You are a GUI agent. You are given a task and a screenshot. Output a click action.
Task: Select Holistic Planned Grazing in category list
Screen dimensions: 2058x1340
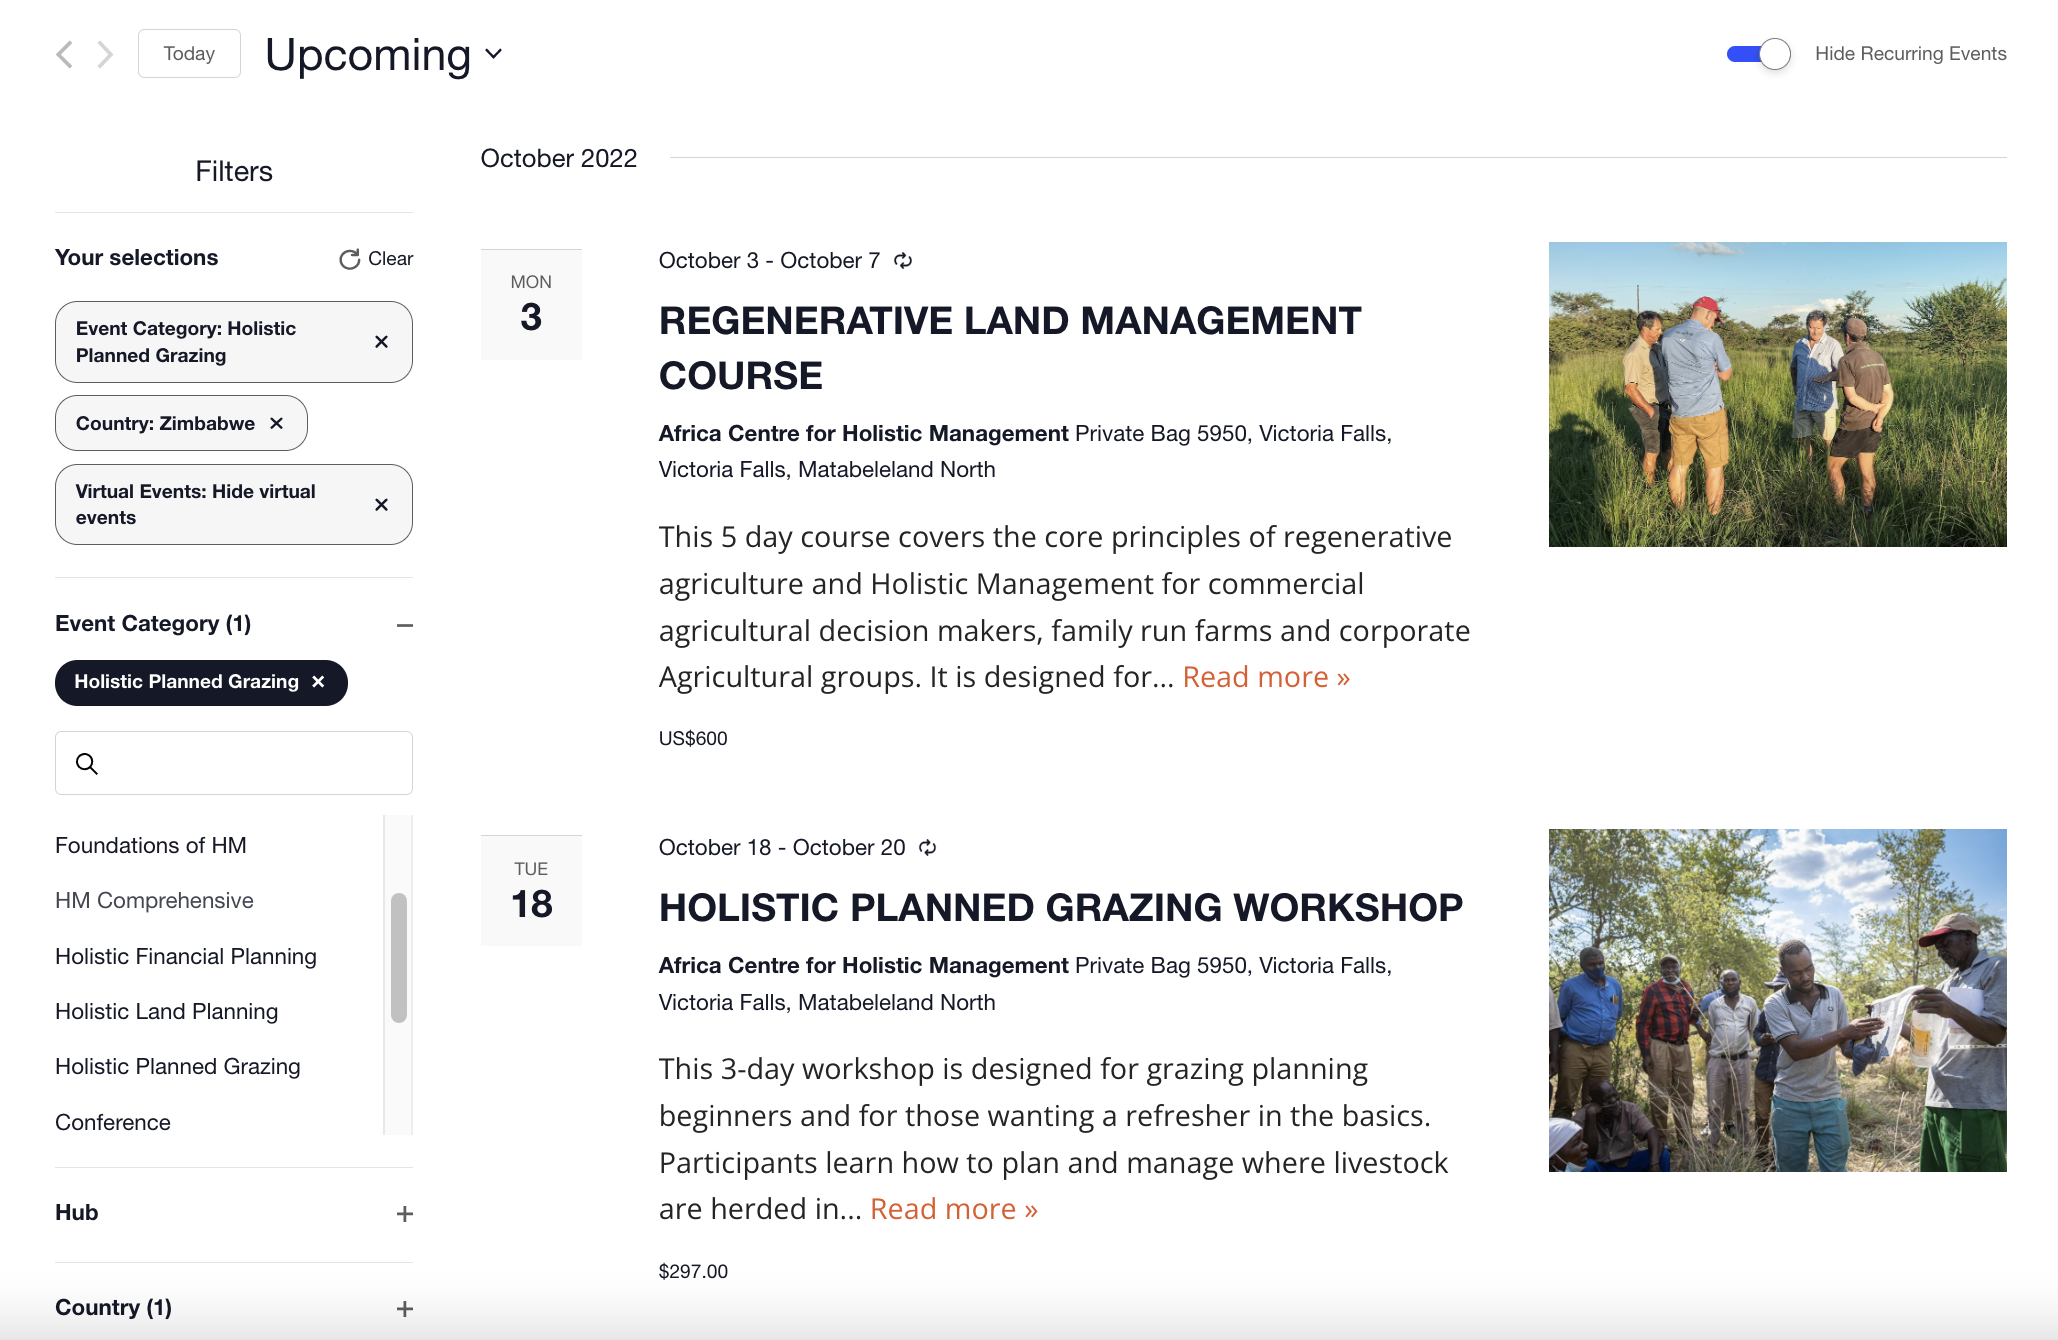[178, 1067]
